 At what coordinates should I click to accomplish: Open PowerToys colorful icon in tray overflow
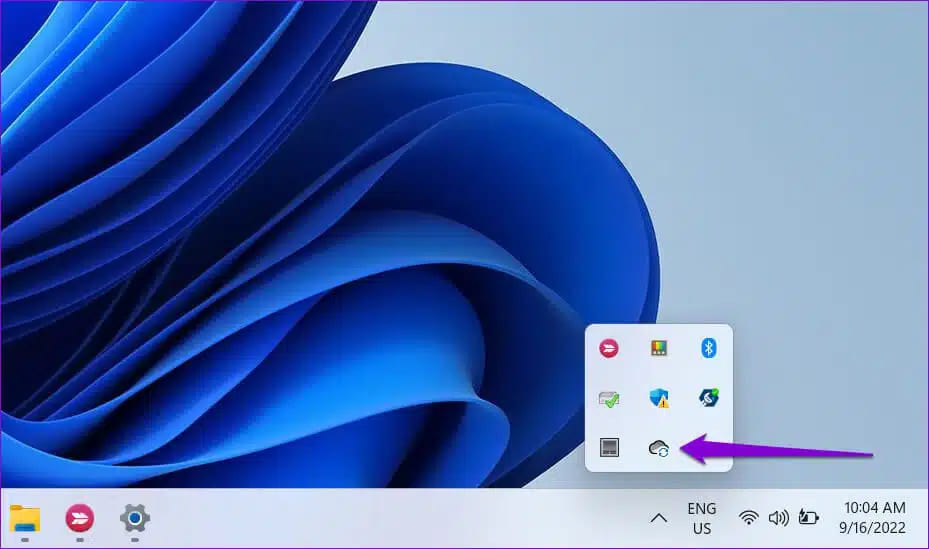point(658,348)
